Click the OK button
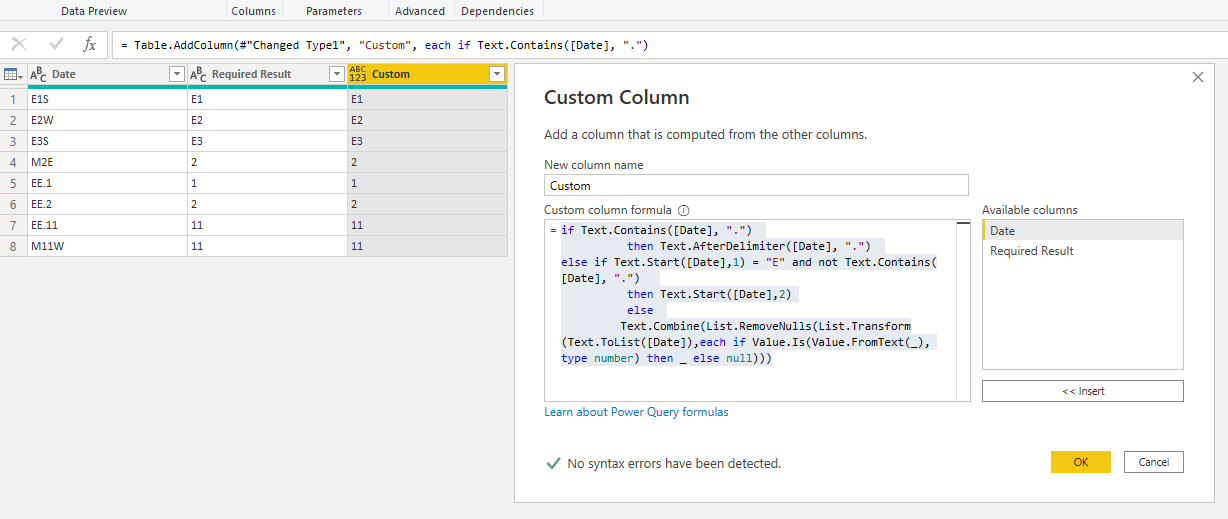 pos(1081,462)
